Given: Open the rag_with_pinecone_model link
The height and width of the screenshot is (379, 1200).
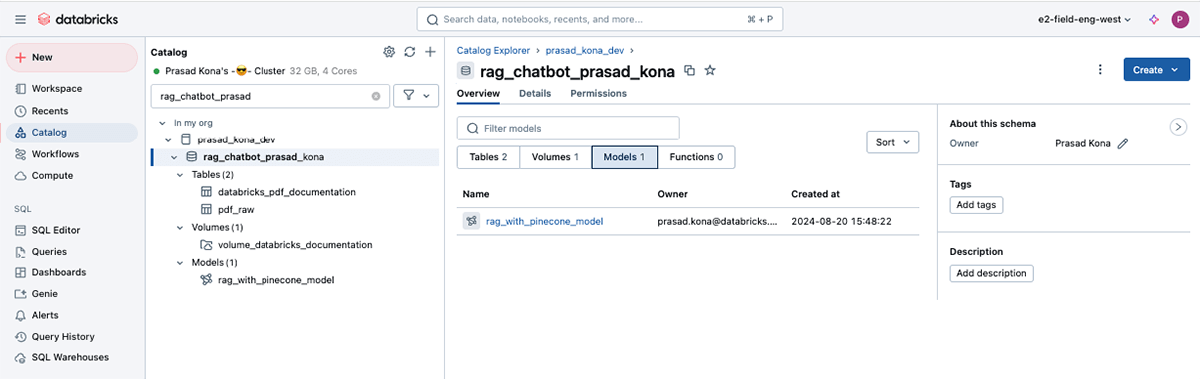Looking at the screenshot, I should [544, 221].
